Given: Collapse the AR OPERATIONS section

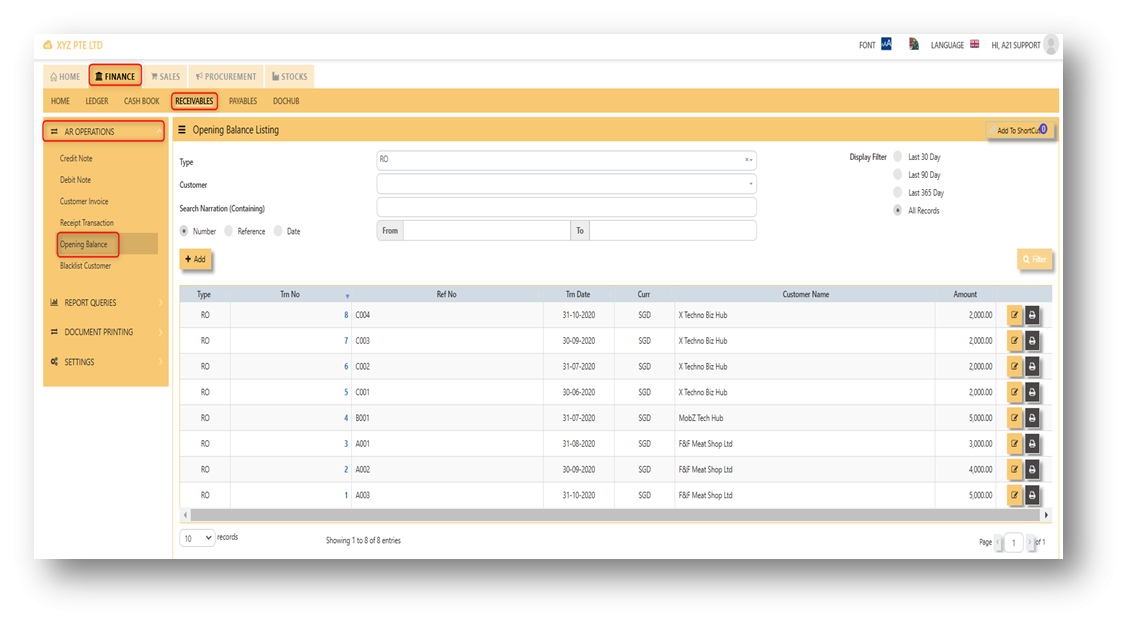Looking at the screenshot, I should [104, 131].
